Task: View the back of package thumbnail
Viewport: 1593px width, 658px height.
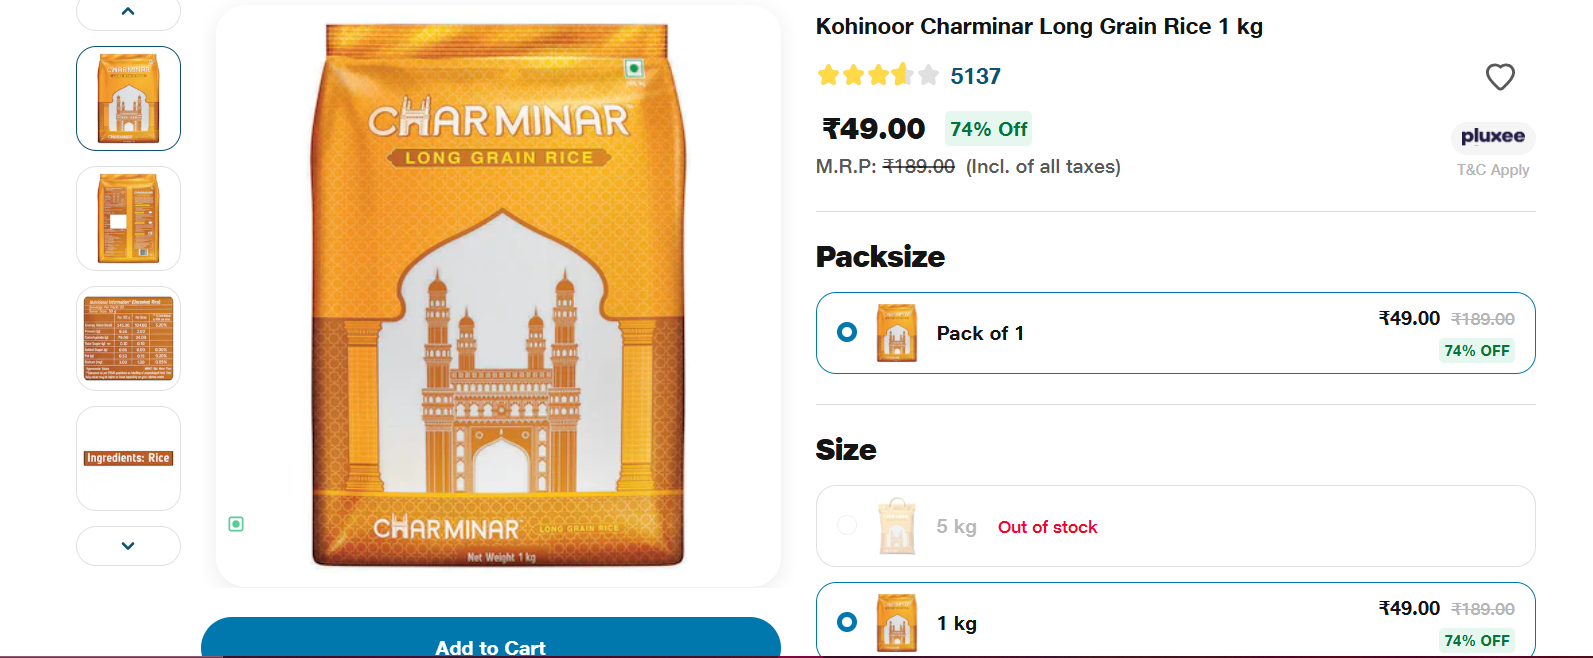Action: (x=129, y=218)
